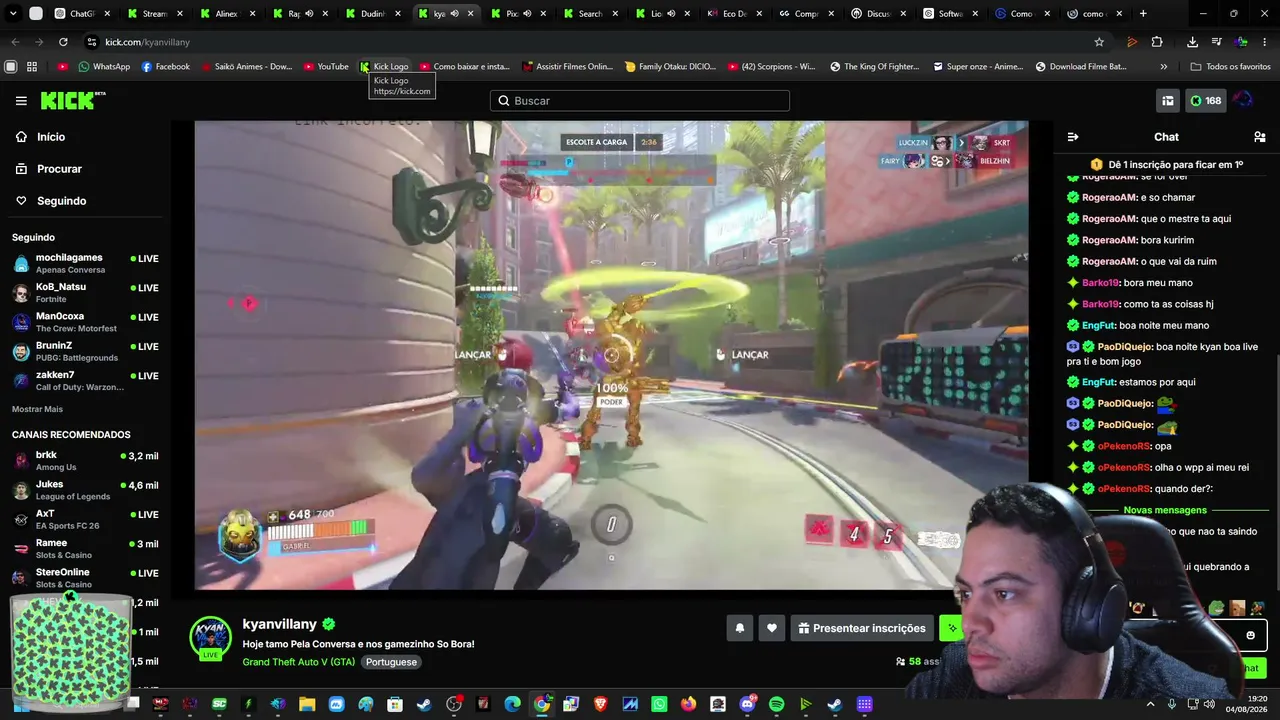Open the user profile avatar menu
The width and height of the screenshot is (1280, 720).
(x=1243, y=101)
